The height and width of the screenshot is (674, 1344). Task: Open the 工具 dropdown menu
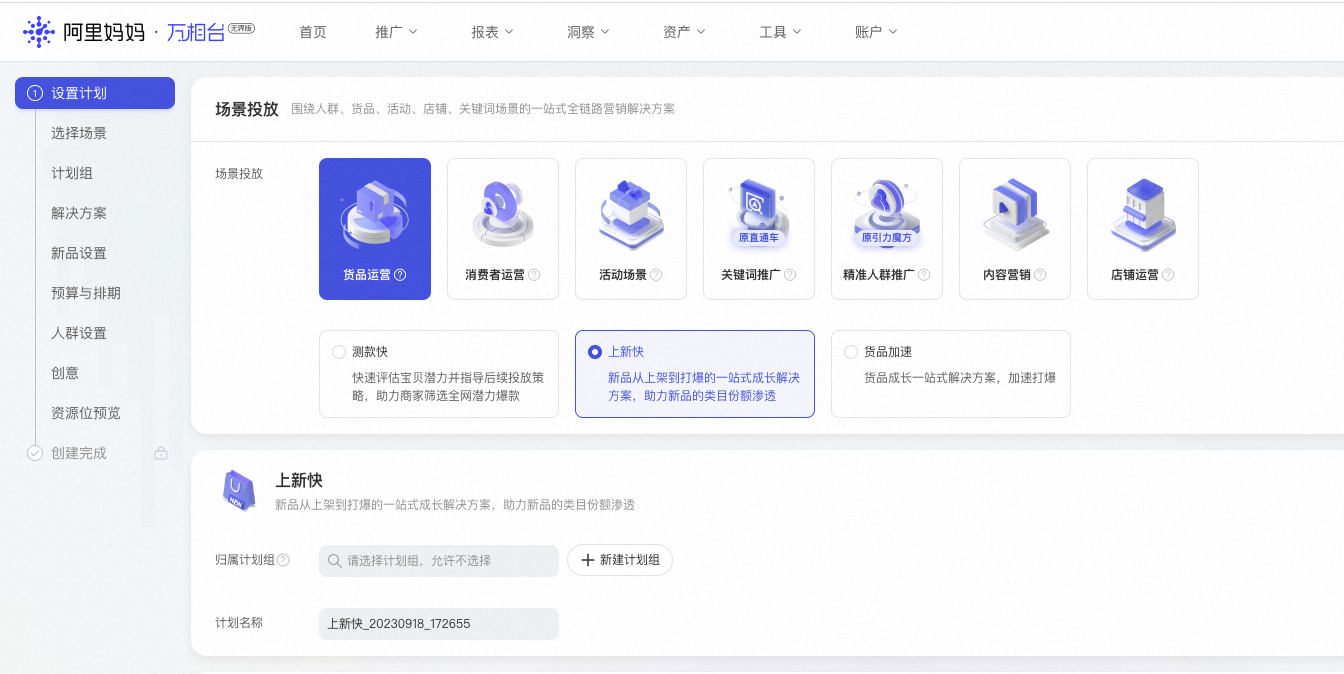tap(780, 32)
